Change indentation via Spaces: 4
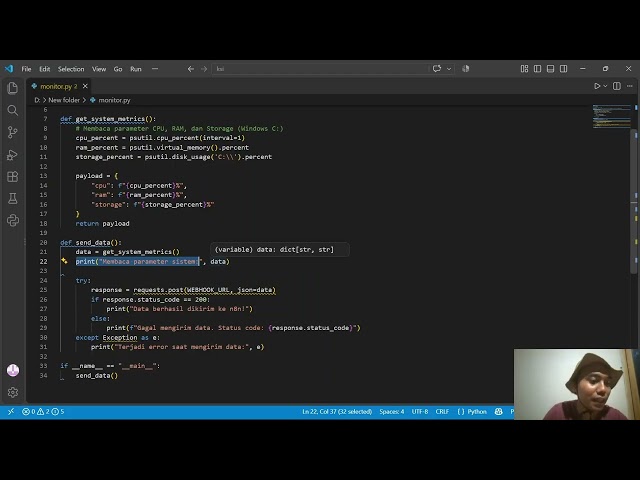The width and height of the screenshot is (640, 480). coord(391,411)
